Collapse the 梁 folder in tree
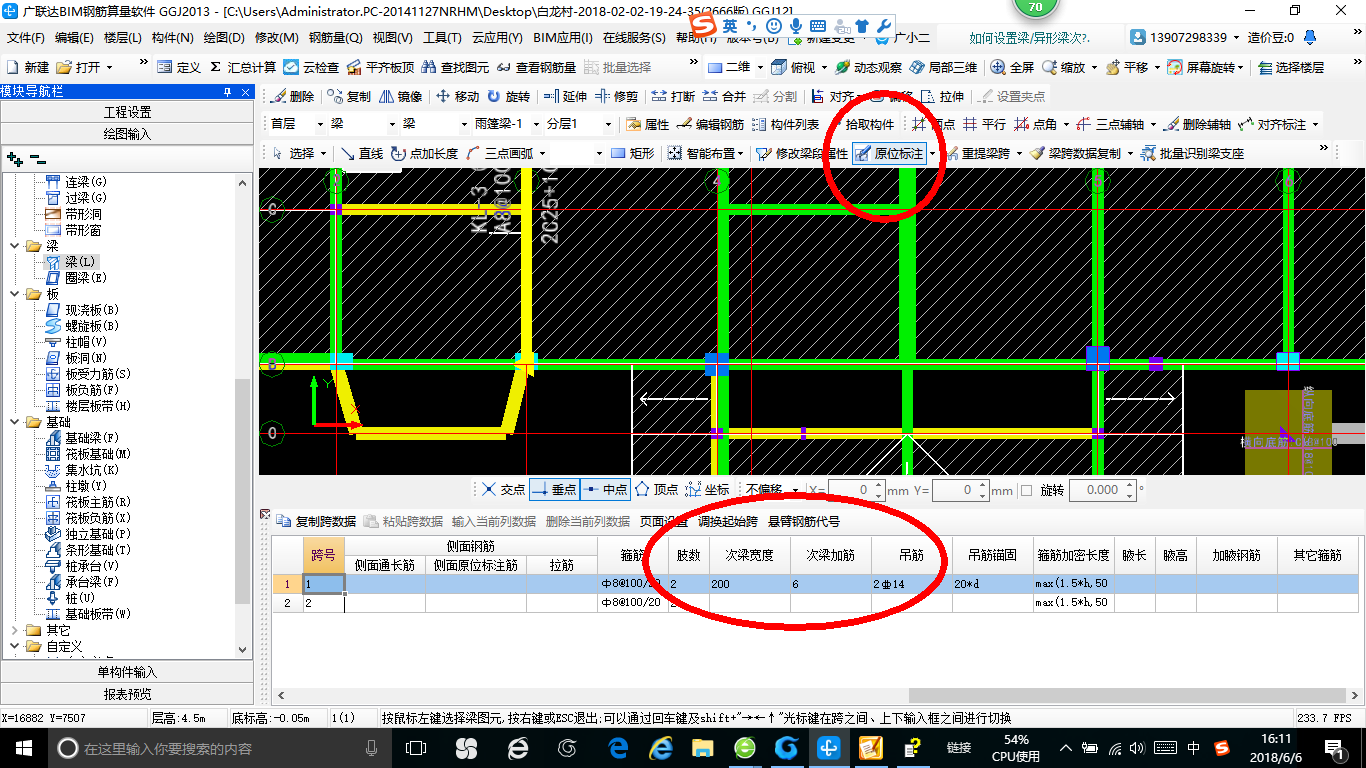 pyautogui.click(x=15, y=246)
